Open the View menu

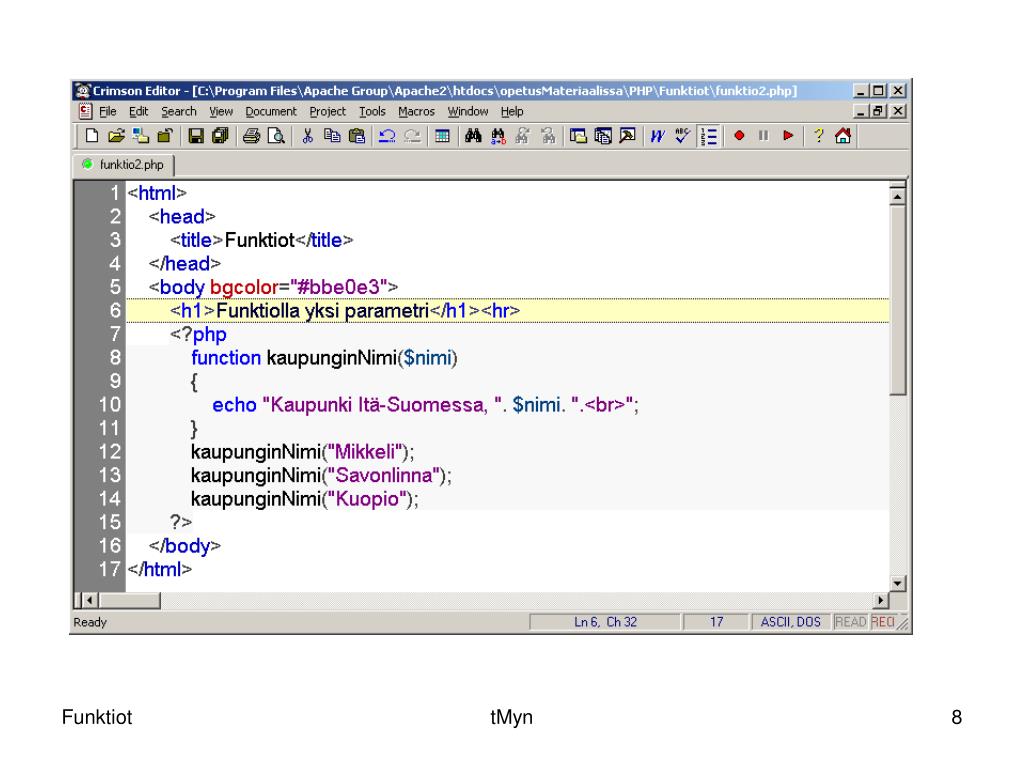pyautogui.click(x=221, y=112)
